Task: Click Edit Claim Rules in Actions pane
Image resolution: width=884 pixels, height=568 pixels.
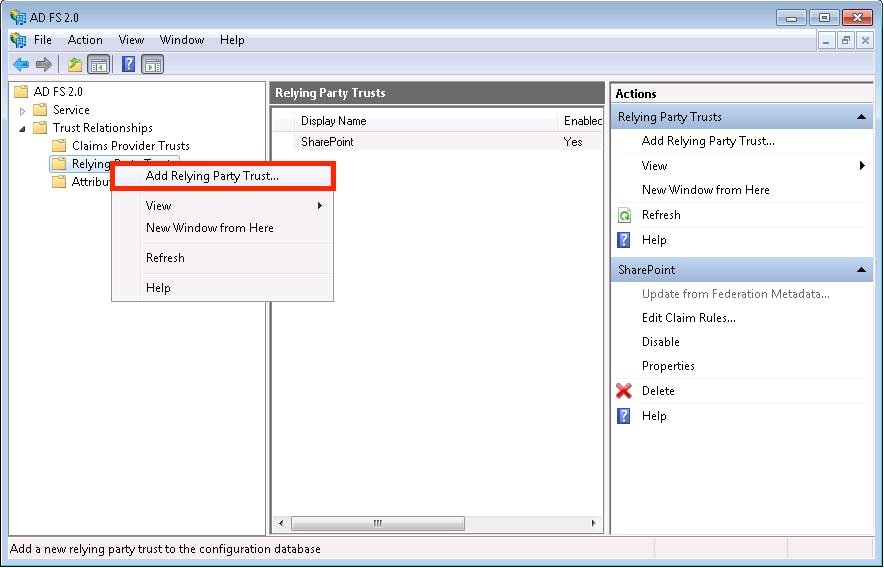Action: pyautogui.click(x=688, y=318)
